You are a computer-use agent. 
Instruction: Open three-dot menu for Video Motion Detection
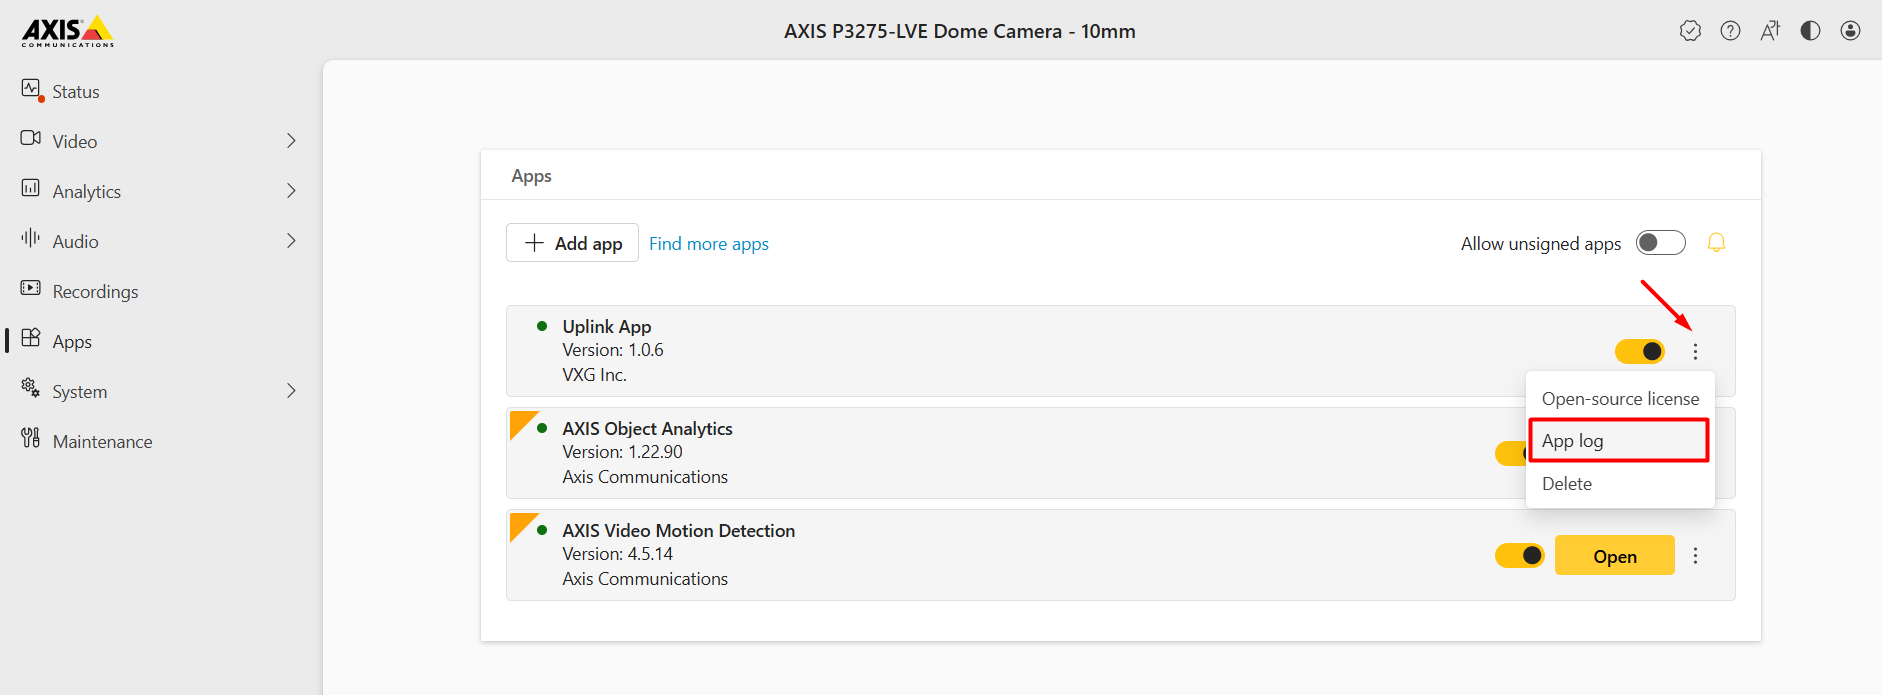click(x=1695, y=556)
